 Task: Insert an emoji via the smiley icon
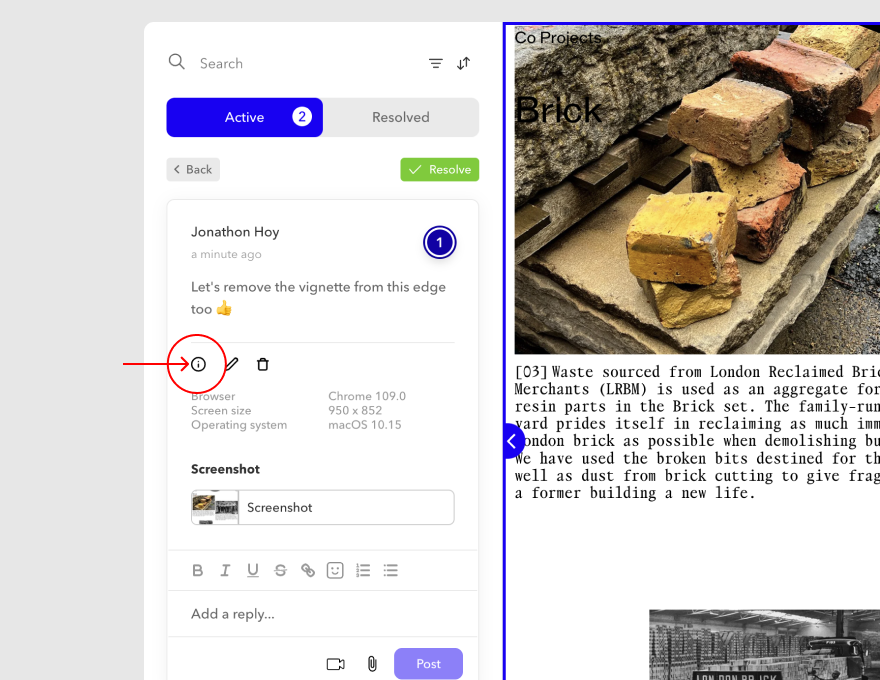335,570
